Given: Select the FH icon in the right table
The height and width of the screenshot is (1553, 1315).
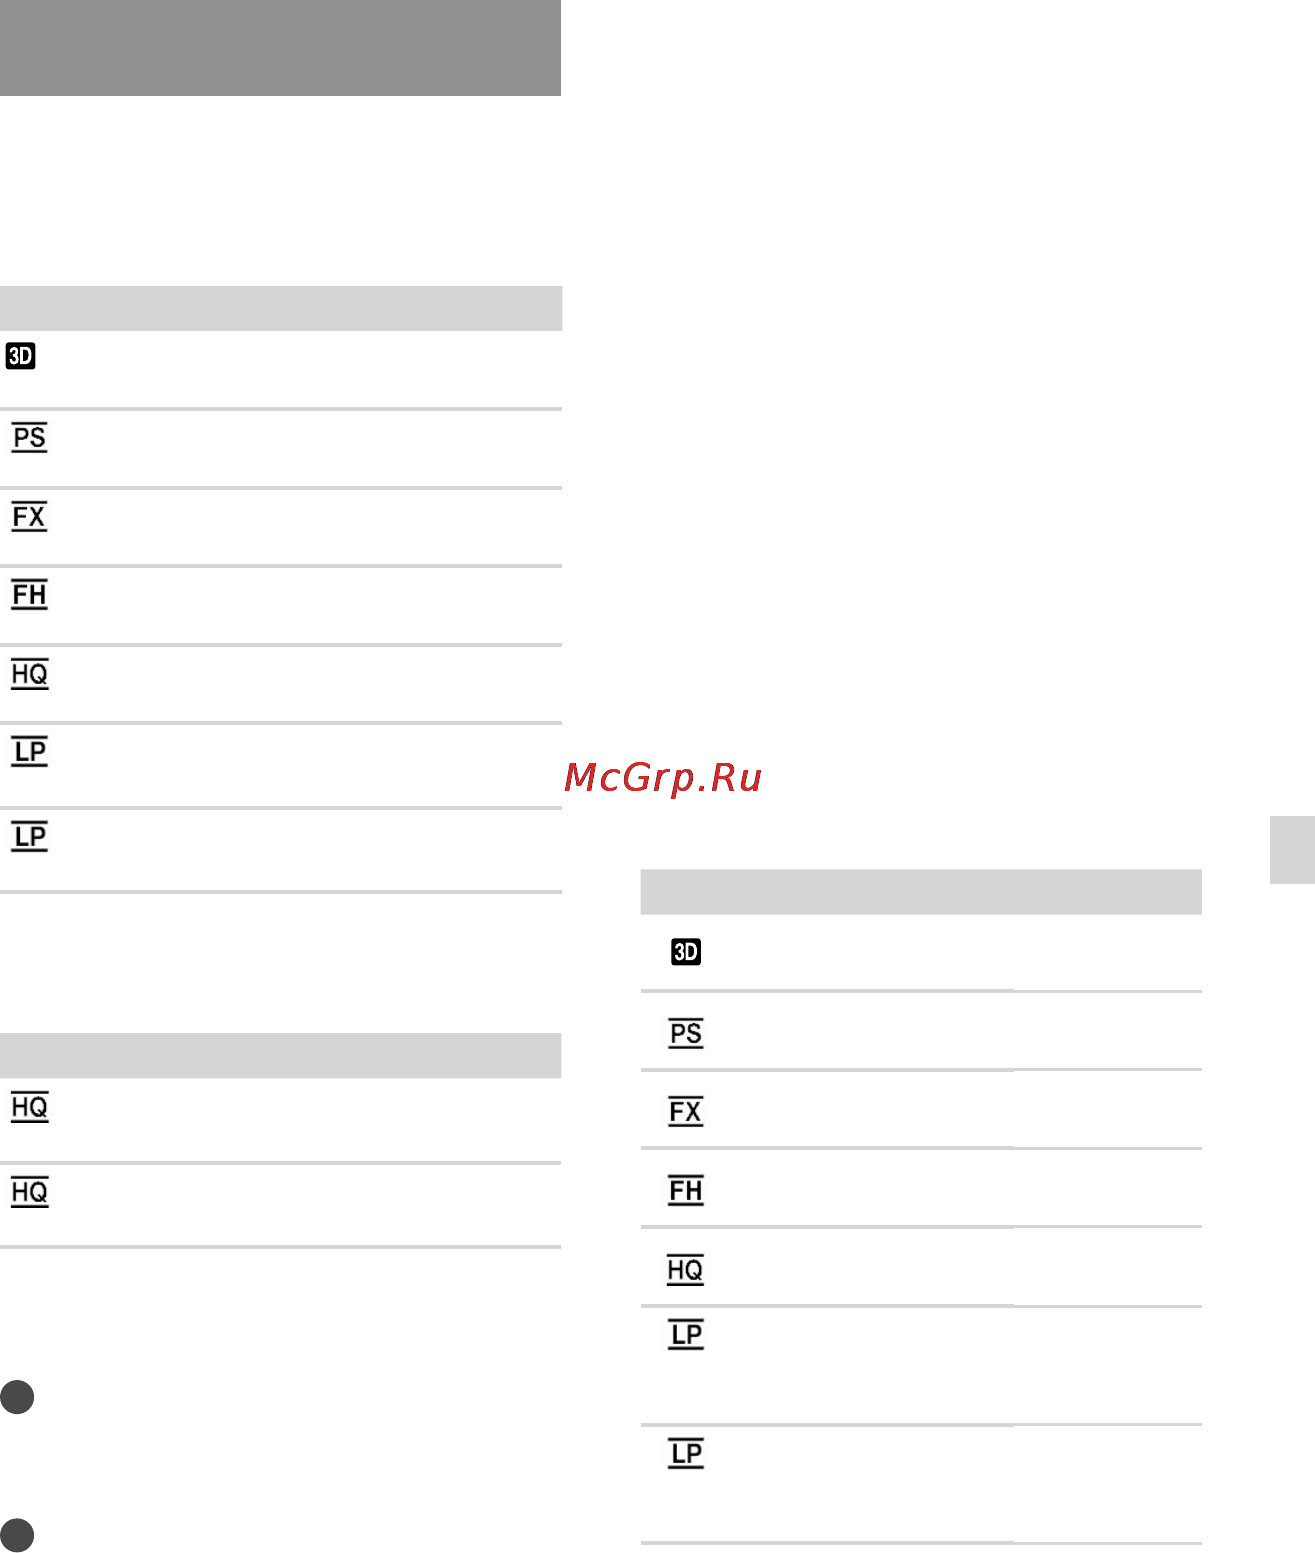Looking at the screenshot, I should click(686, 1191).
